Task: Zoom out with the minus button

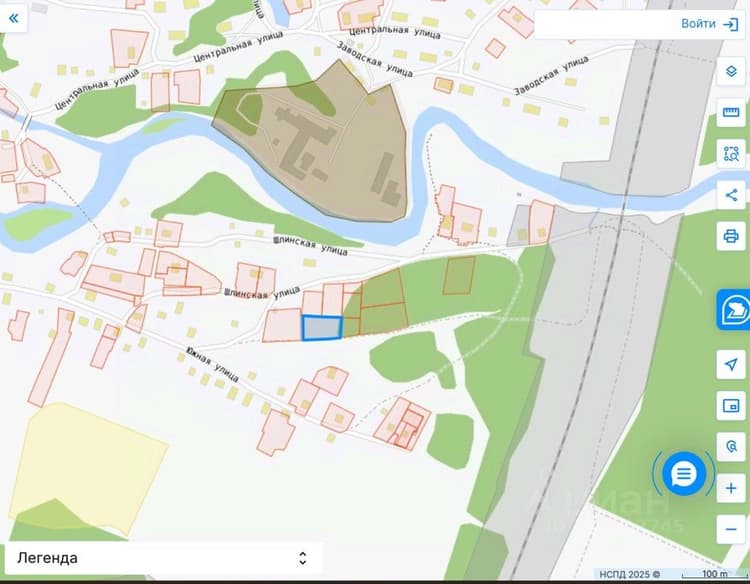Action: click(x=731, y=529)
